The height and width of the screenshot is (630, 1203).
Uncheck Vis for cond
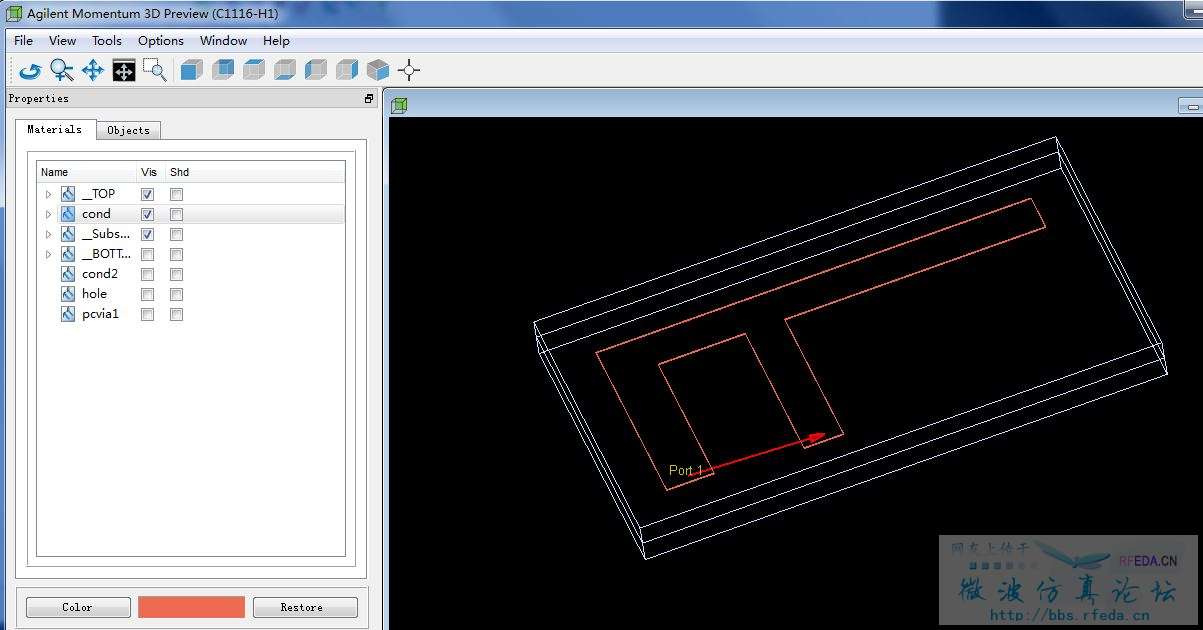[147, 214]
